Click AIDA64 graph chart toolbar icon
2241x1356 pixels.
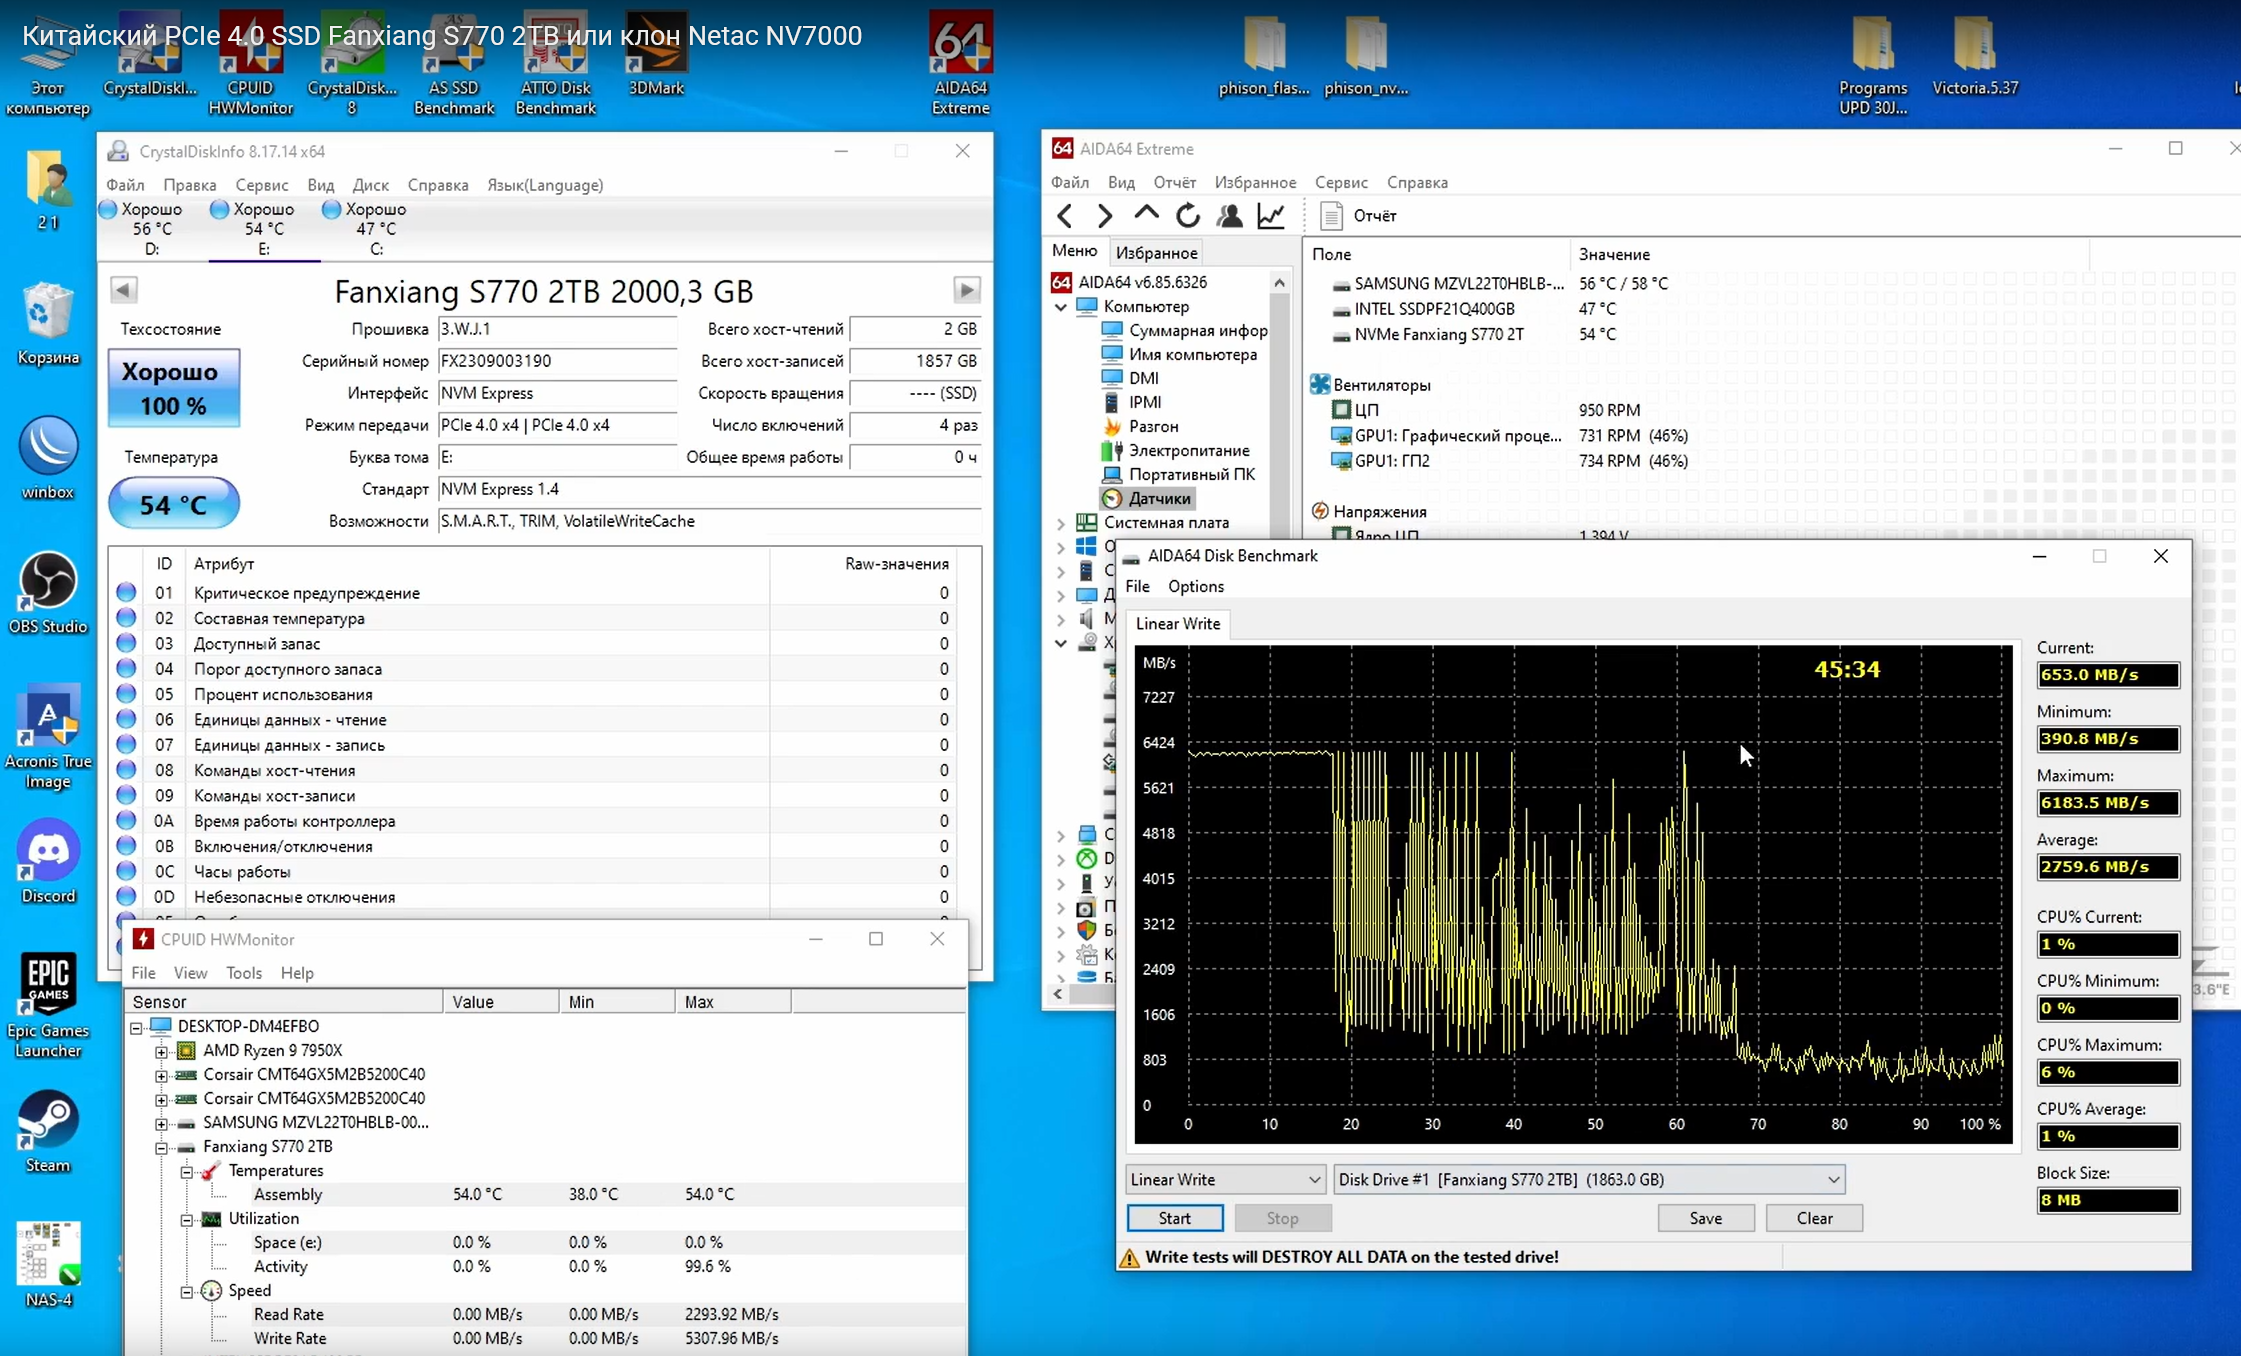click(x=1271, y=215)
